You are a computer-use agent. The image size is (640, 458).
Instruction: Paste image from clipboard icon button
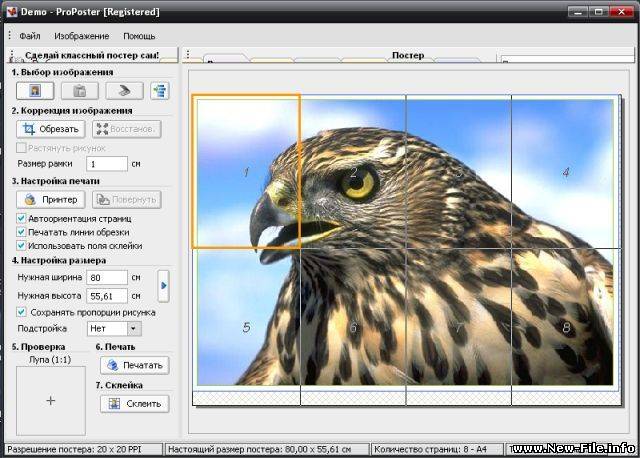coord(80,90)
